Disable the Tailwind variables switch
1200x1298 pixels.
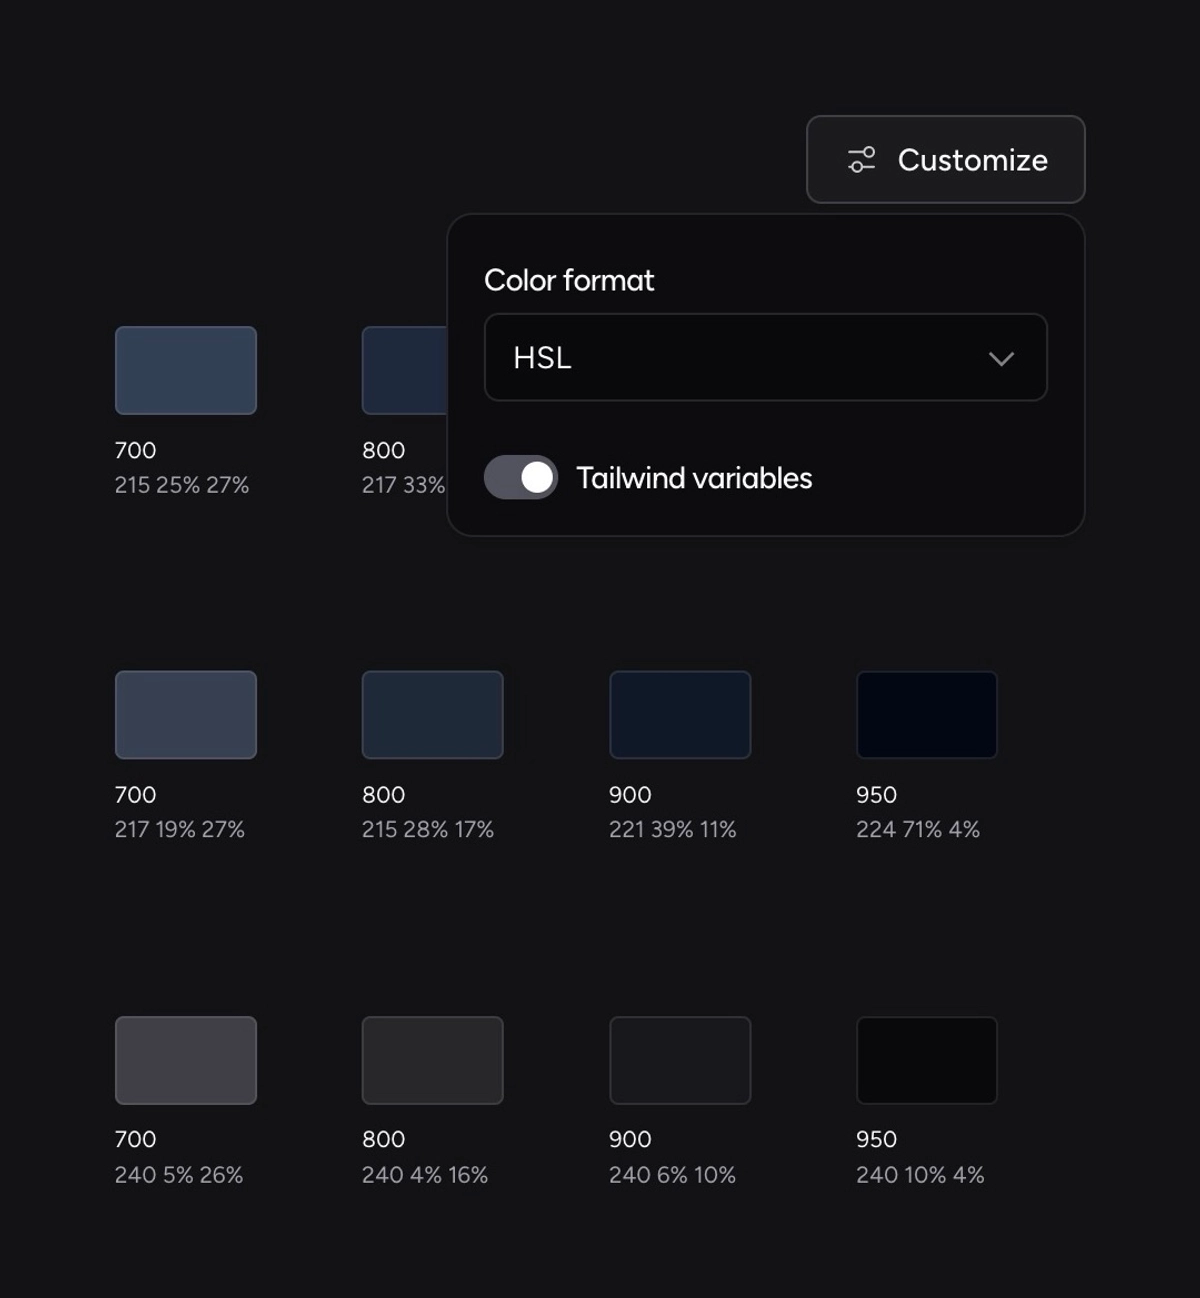click(521, 478)
